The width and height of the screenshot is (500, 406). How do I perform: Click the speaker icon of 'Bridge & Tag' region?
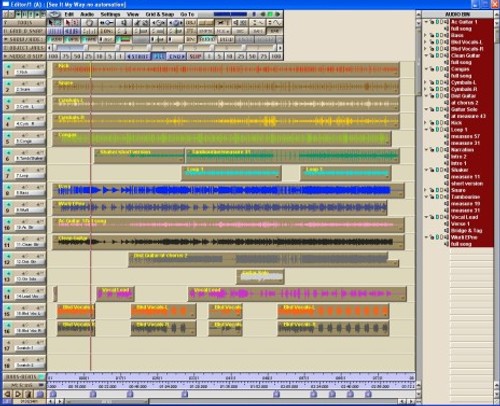click(x=447, y=231)
